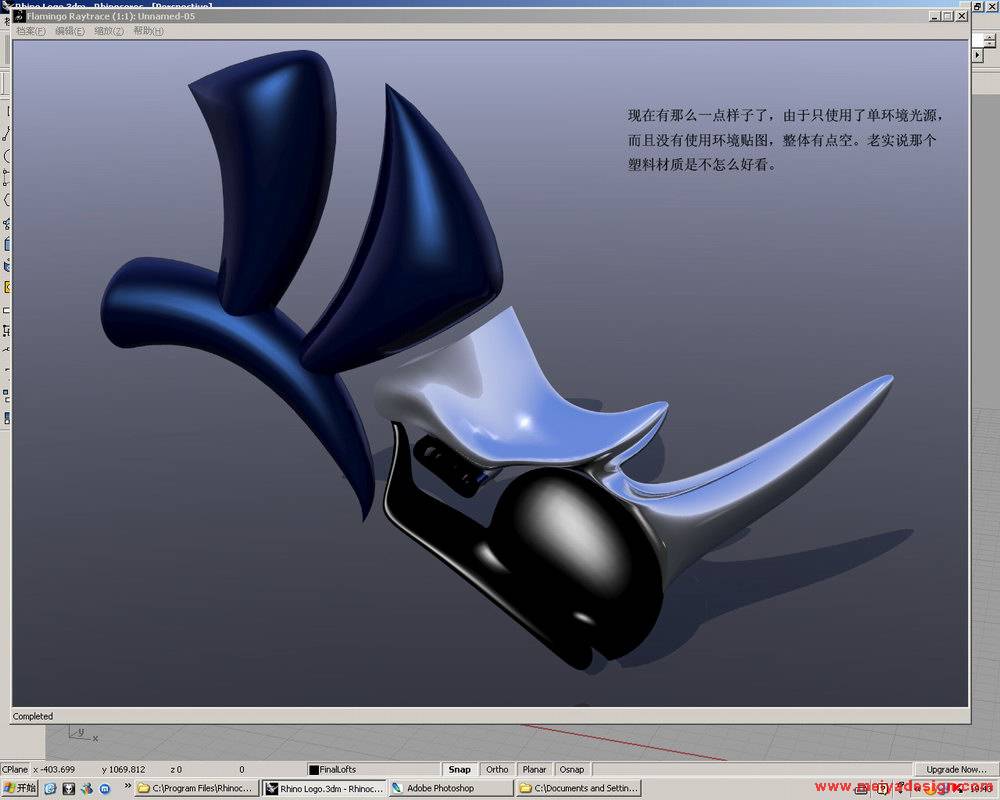Toggle Ortho mode in the status bar
This screenshot has width=1000, height=800.
(497, 769)
